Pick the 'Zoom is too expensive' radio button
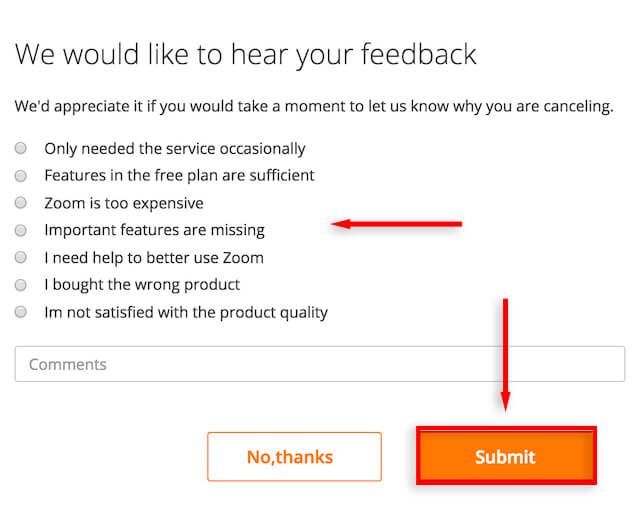 [21, 203]
